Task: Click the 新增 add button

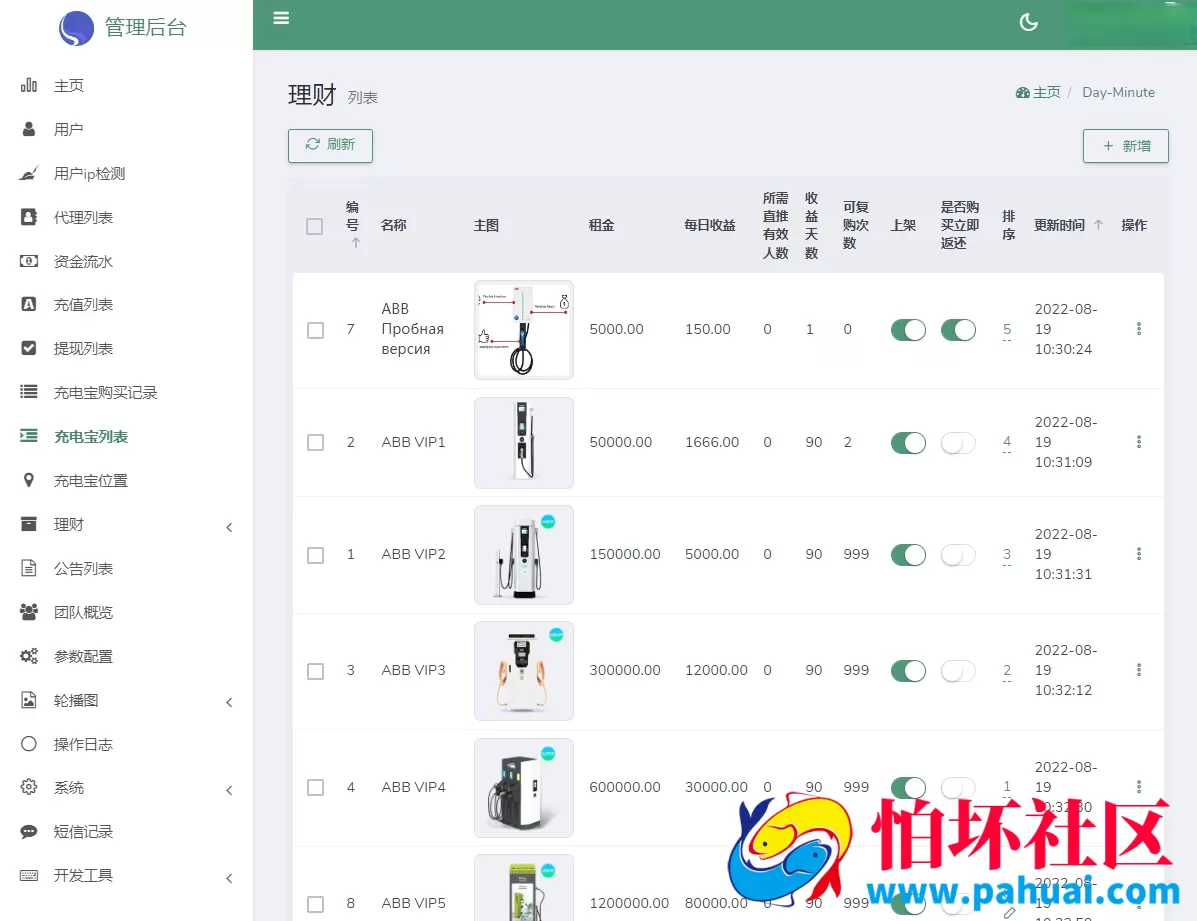Action: (1125, 145)
